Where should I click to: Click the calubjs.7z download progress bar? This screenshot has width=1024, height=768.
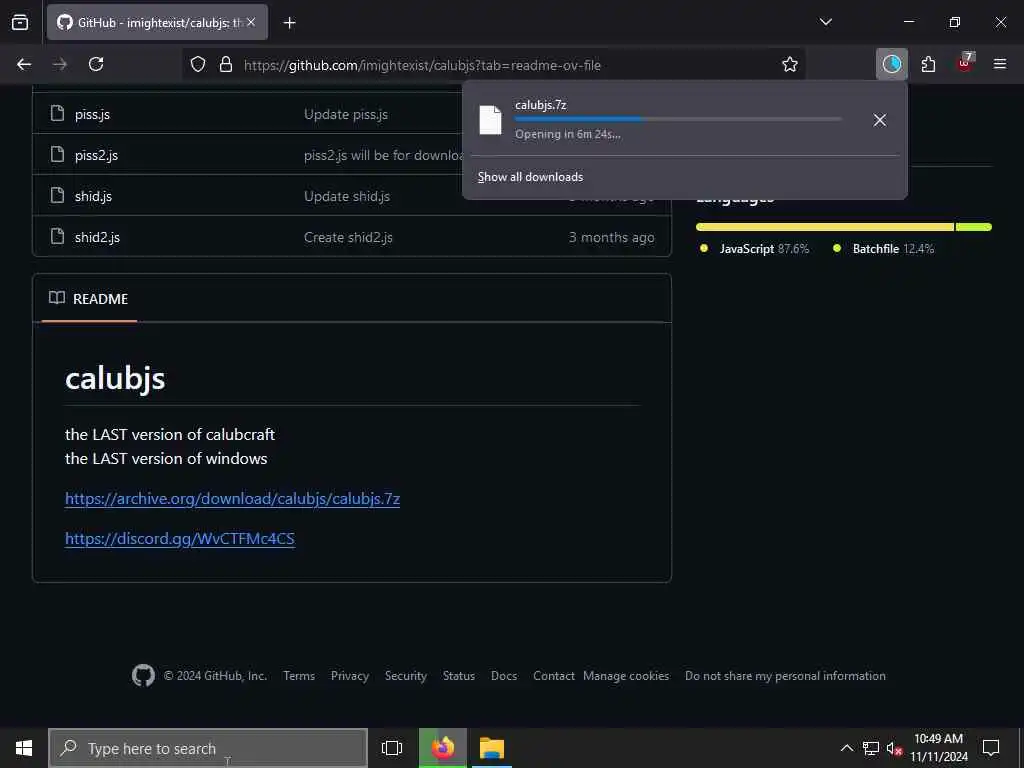coord(678,119)
